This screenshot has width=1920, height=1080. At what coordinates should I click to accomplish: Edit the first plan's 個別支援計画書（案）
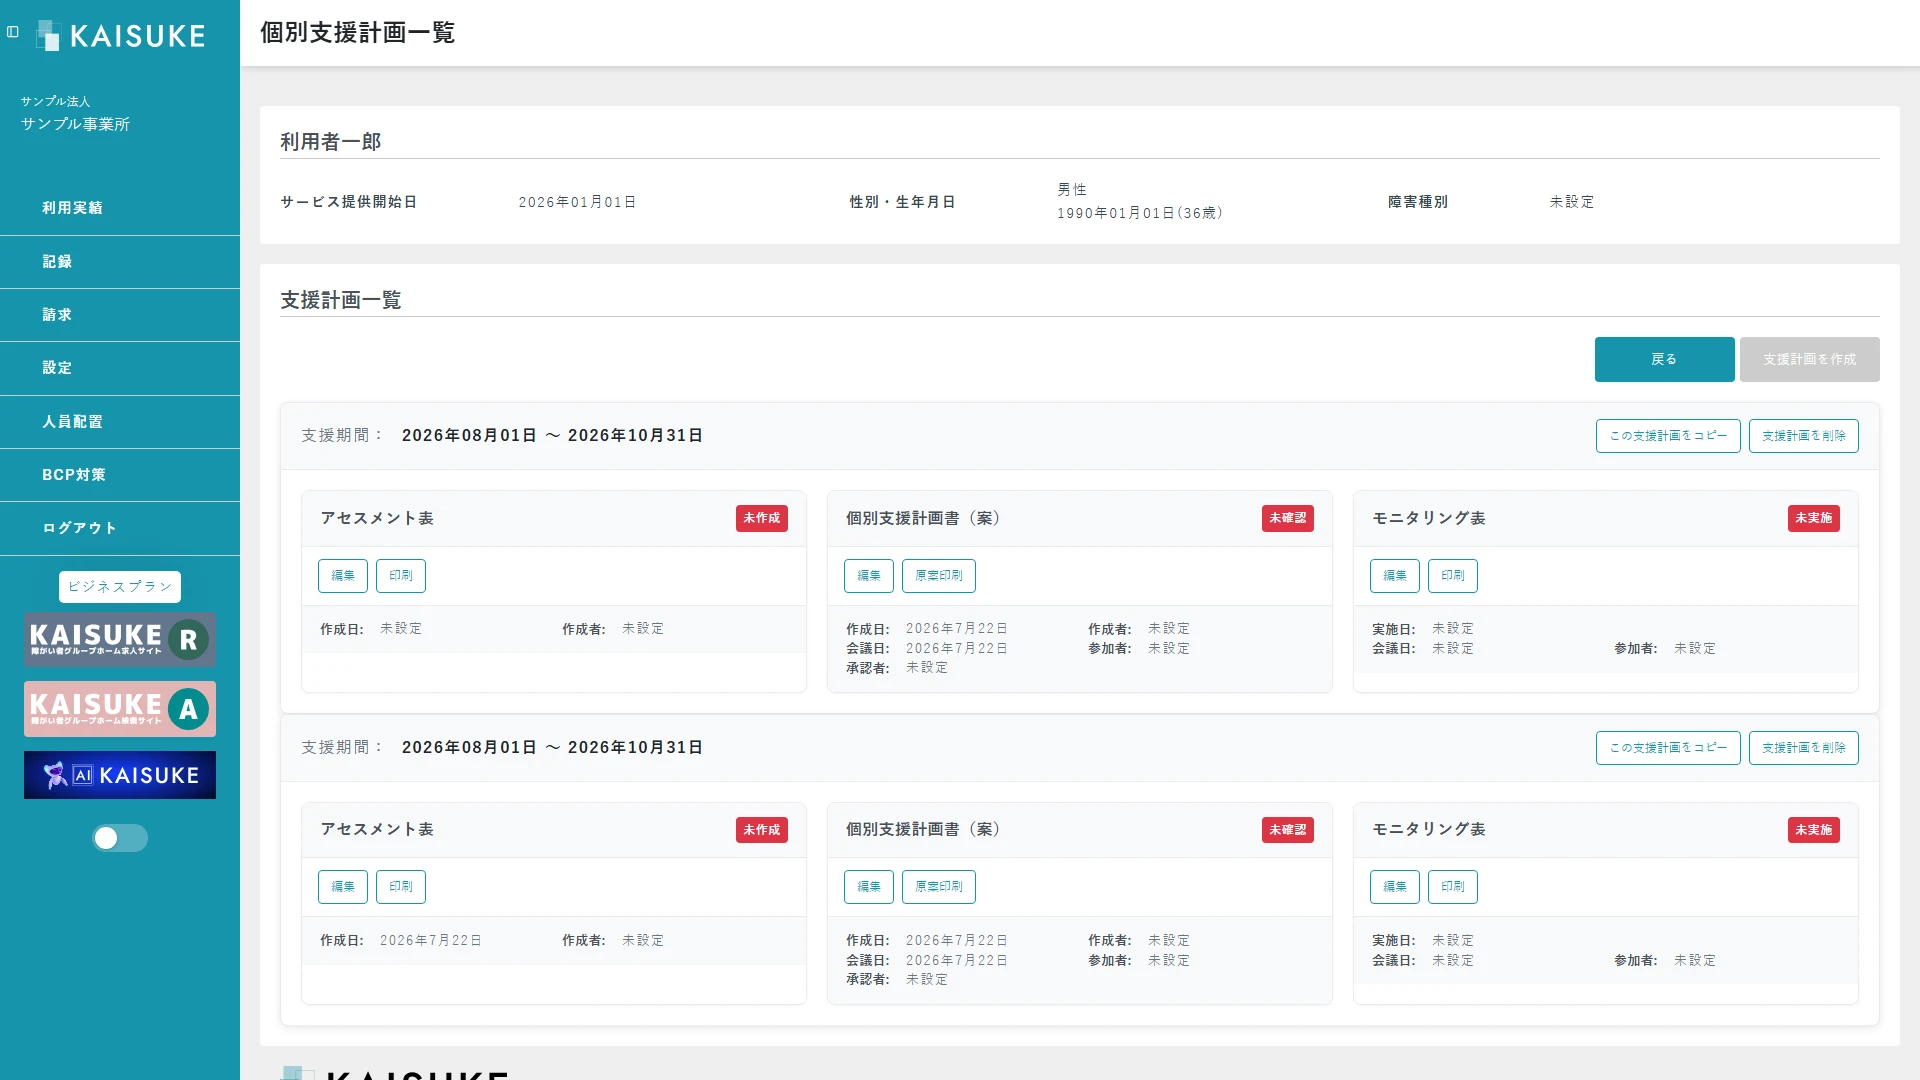point(869,576)
